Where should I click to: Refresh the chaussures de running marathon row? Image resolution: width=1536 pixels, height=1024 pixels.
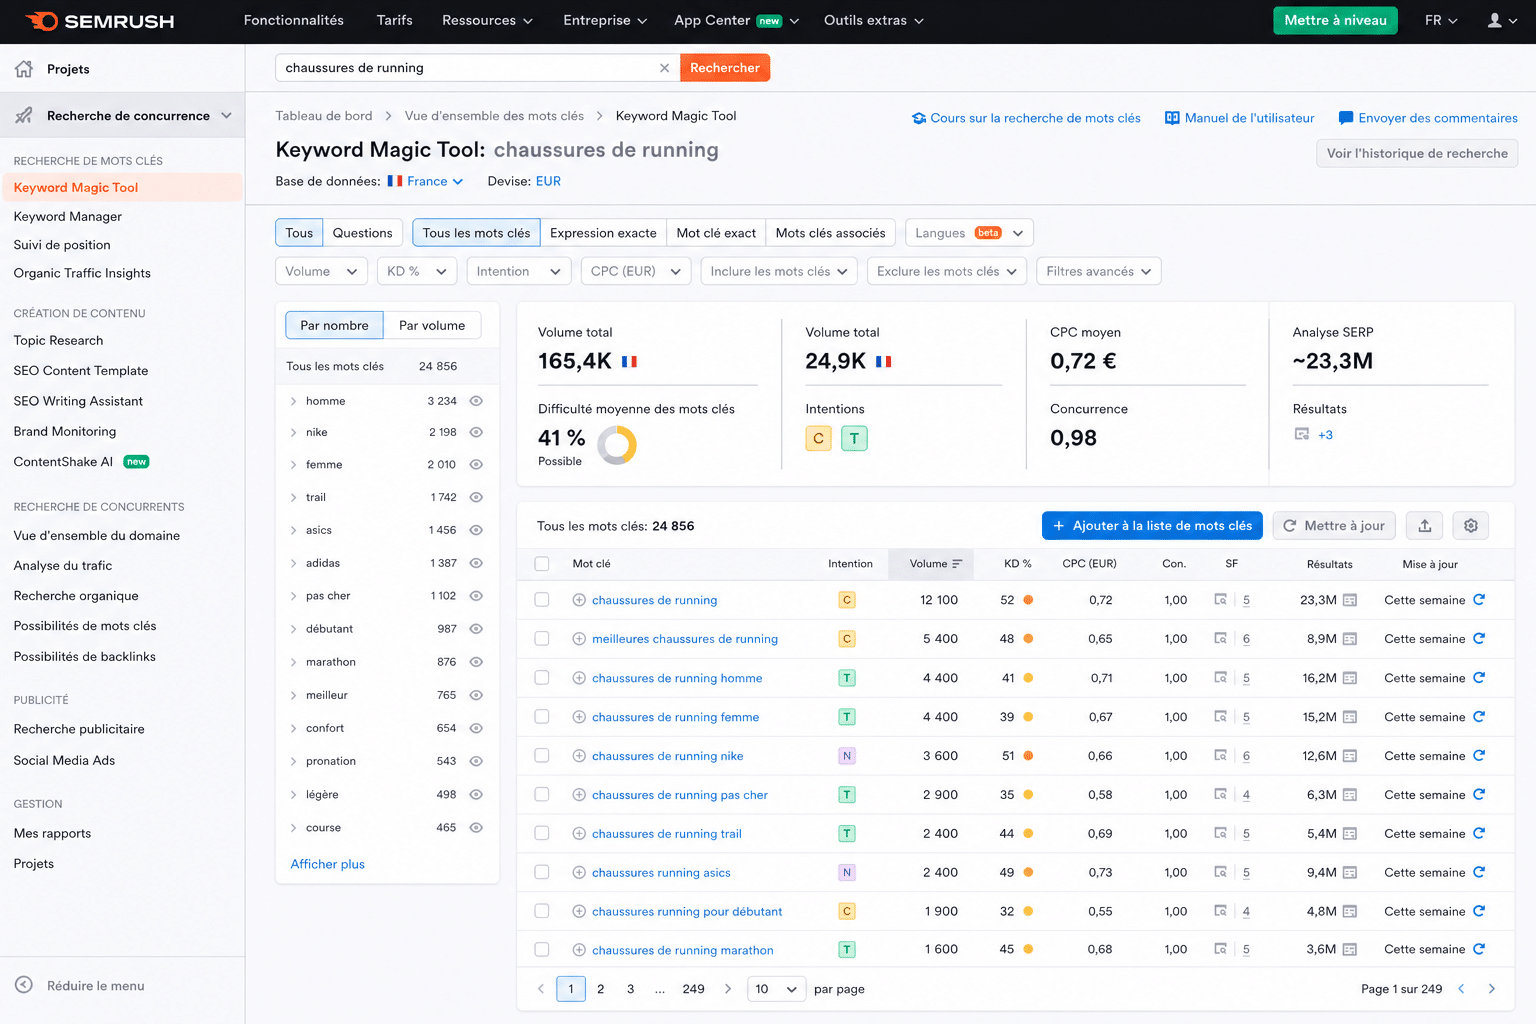tap(1479, 950)
